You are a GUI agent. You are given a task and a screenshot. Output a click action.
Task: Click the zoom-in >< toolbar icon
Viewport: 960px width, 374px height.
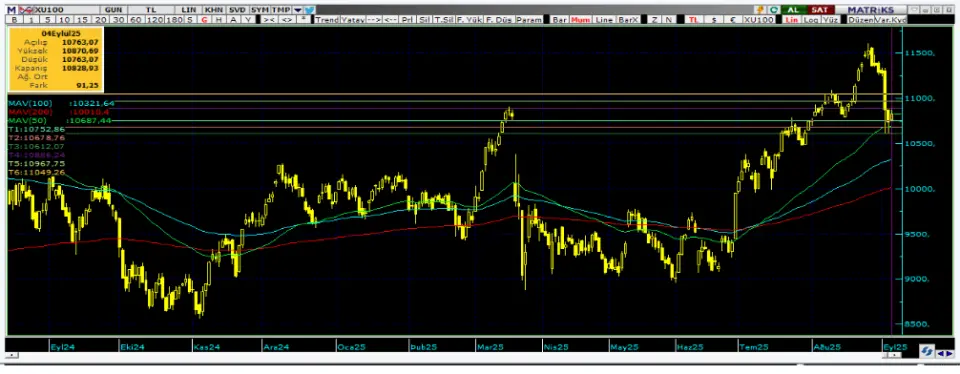(x=269, y=20)
